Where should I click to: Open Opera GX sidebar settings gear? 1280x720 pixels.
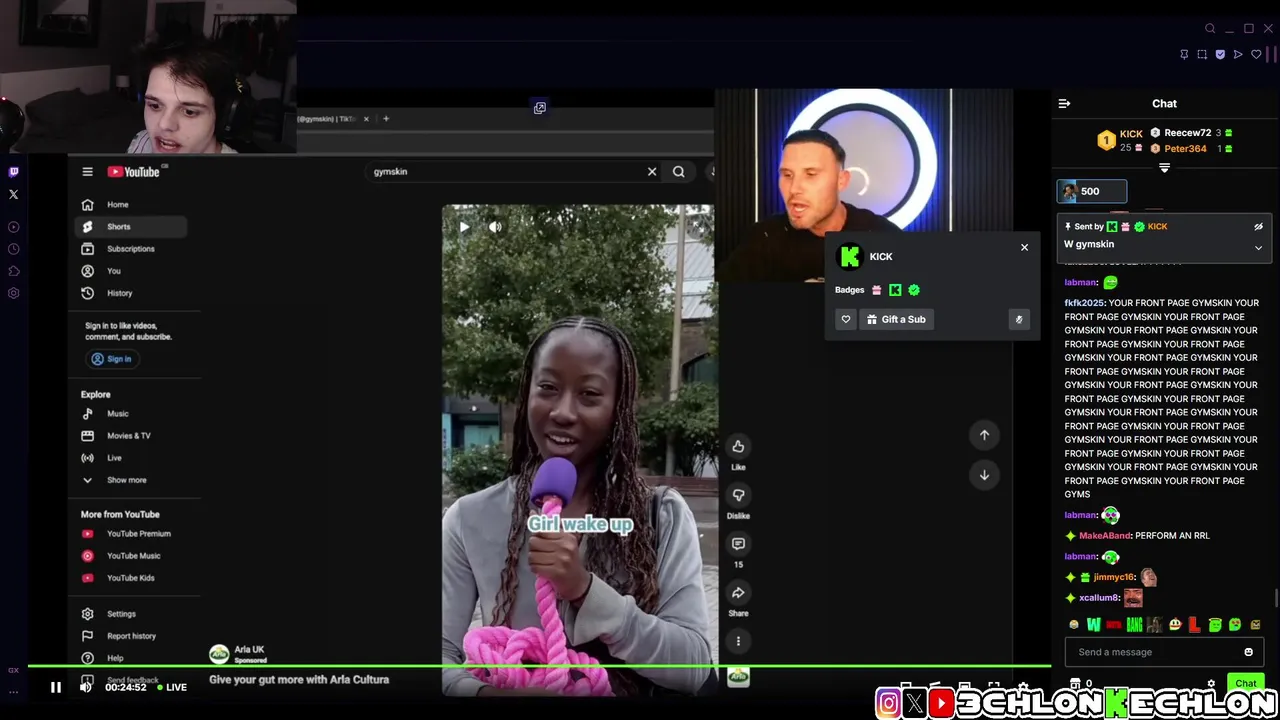[x=13, y=293]
